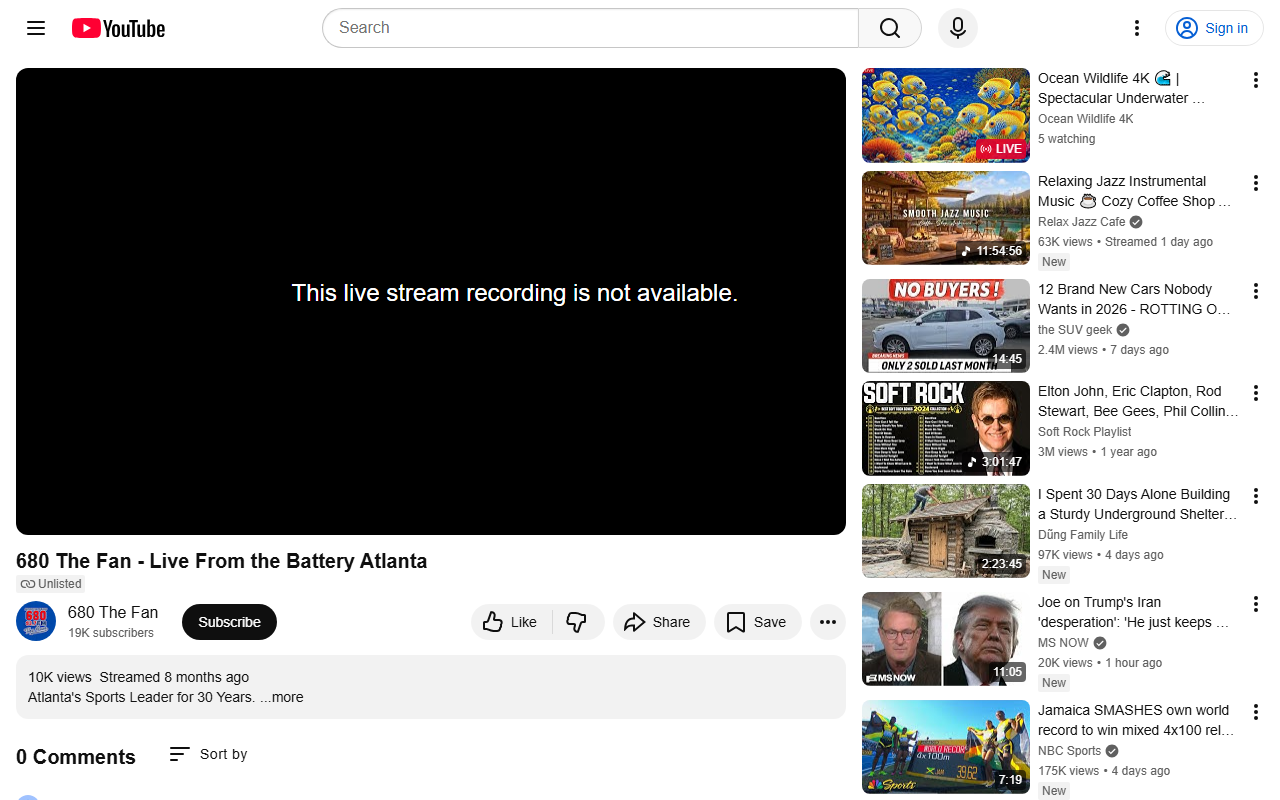Click the video title 680 The Fan Live

222,561
